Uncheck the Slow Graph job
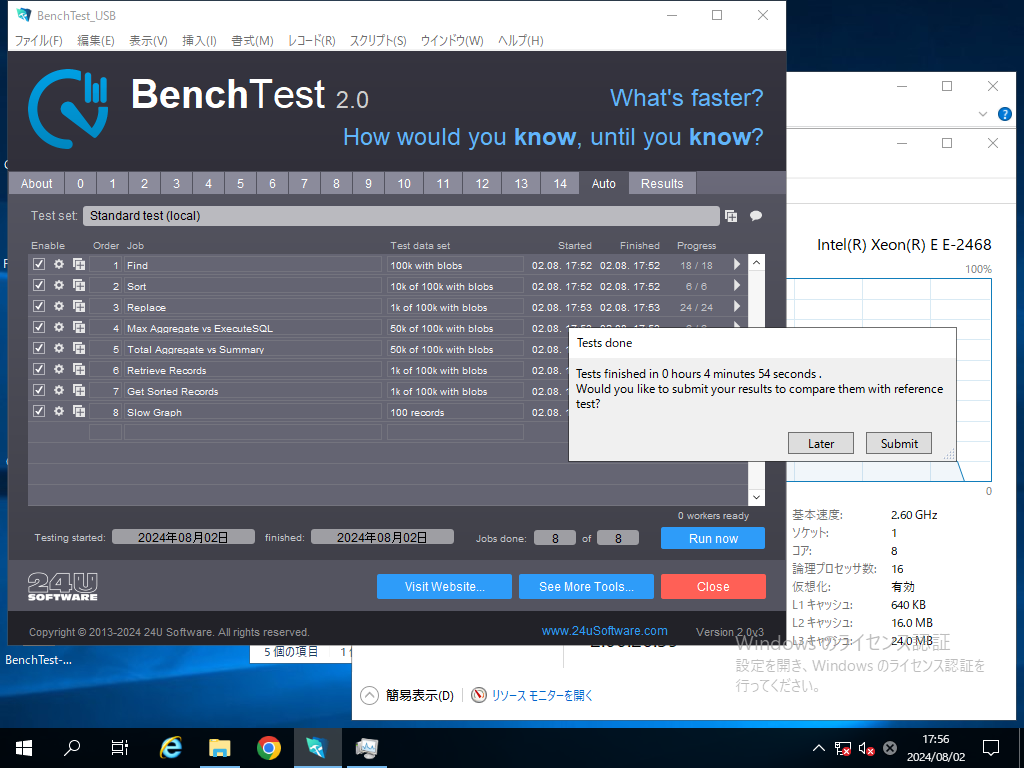This screenshot has width=1024, height=768. (x=39, y=411)
